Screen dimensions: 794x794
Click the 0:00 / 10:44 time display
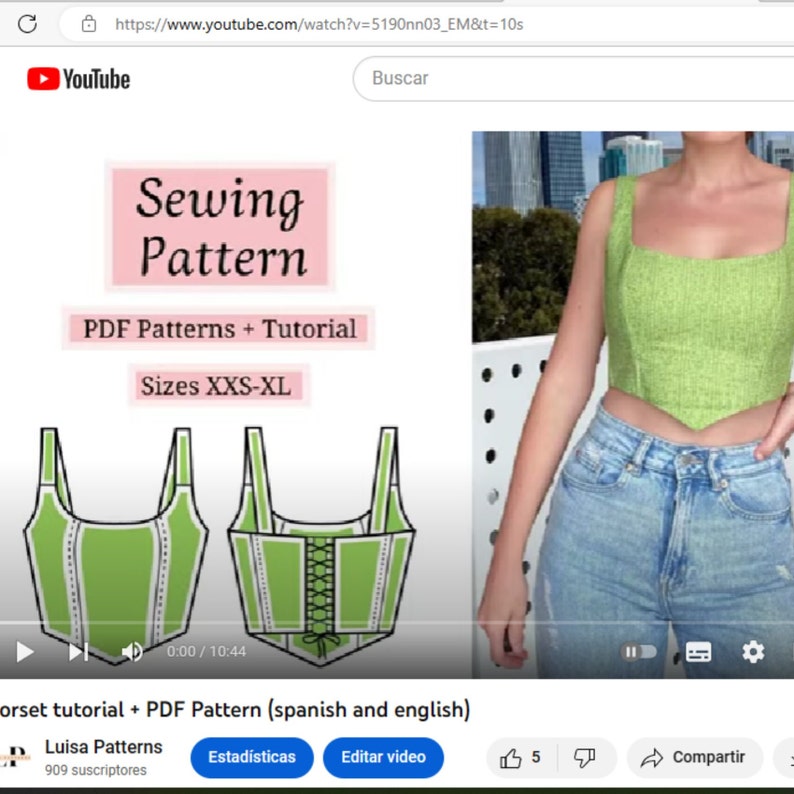click(207, 651)
